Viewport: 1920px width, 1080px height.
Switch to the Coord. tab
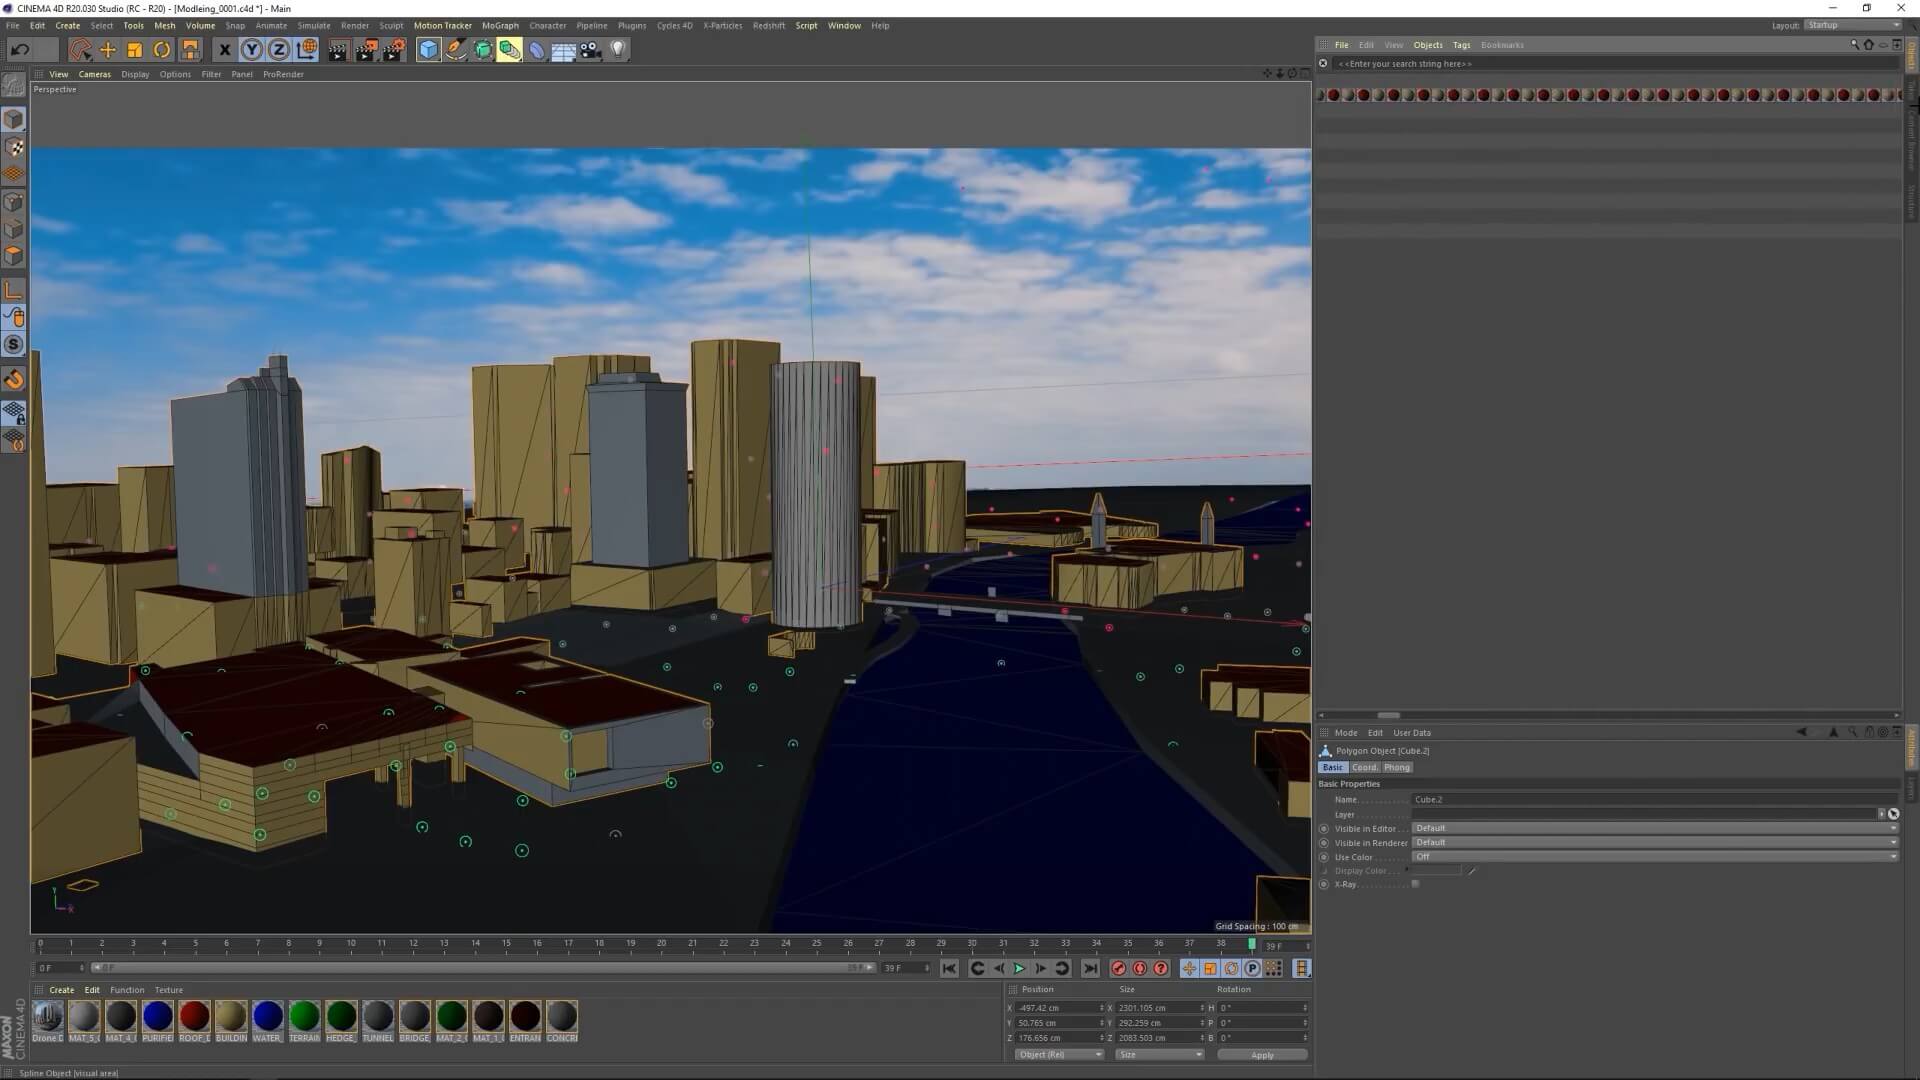[1364, 767]
